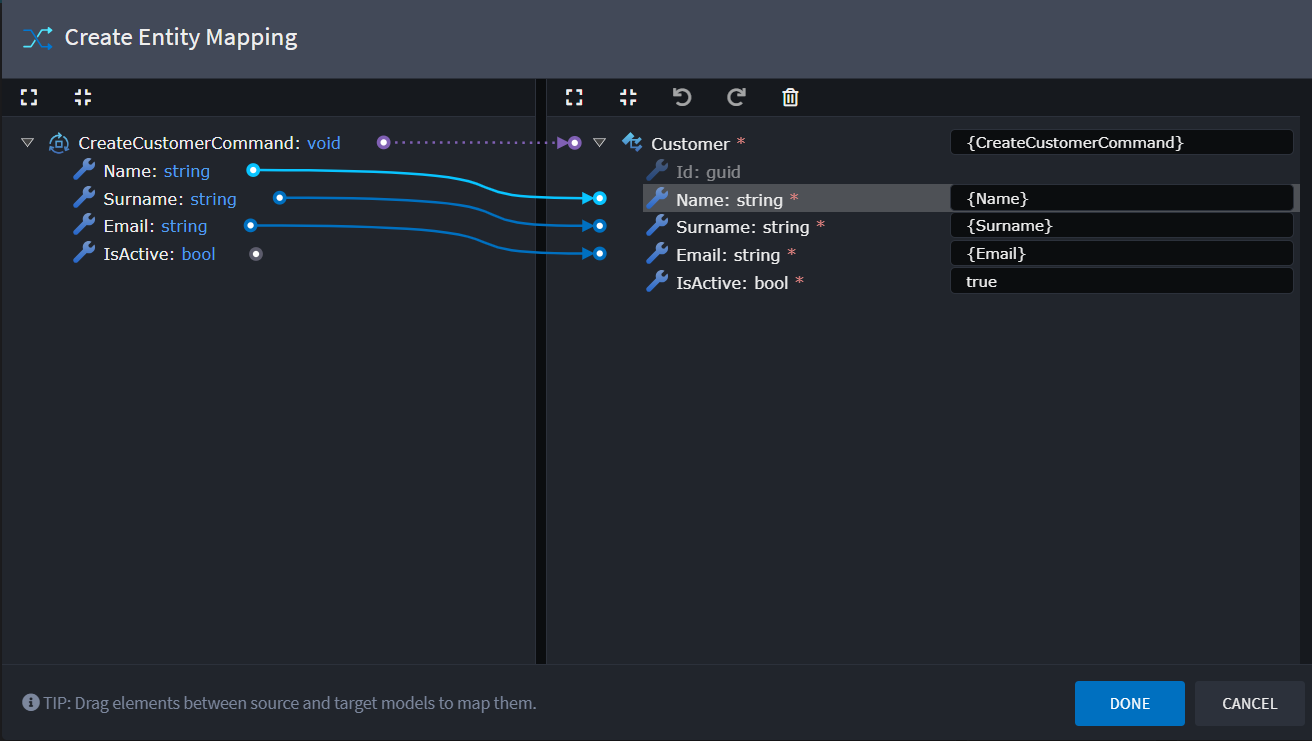Click wrench icon beside target Surname

tap(657, 226)
